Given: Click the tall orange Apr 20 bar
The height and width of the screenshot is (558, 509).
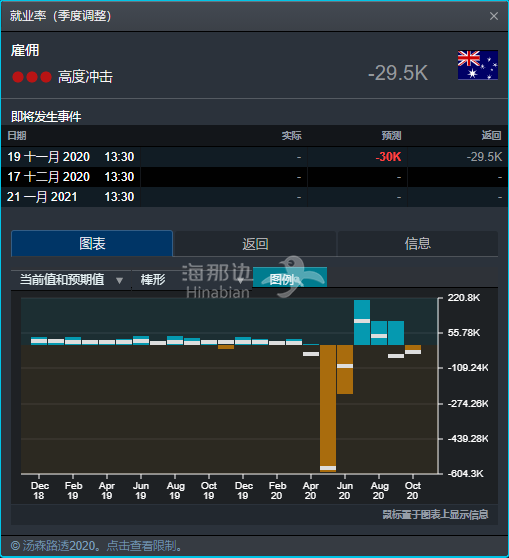Looking at the screenshot, I should (x=328, y=408).
